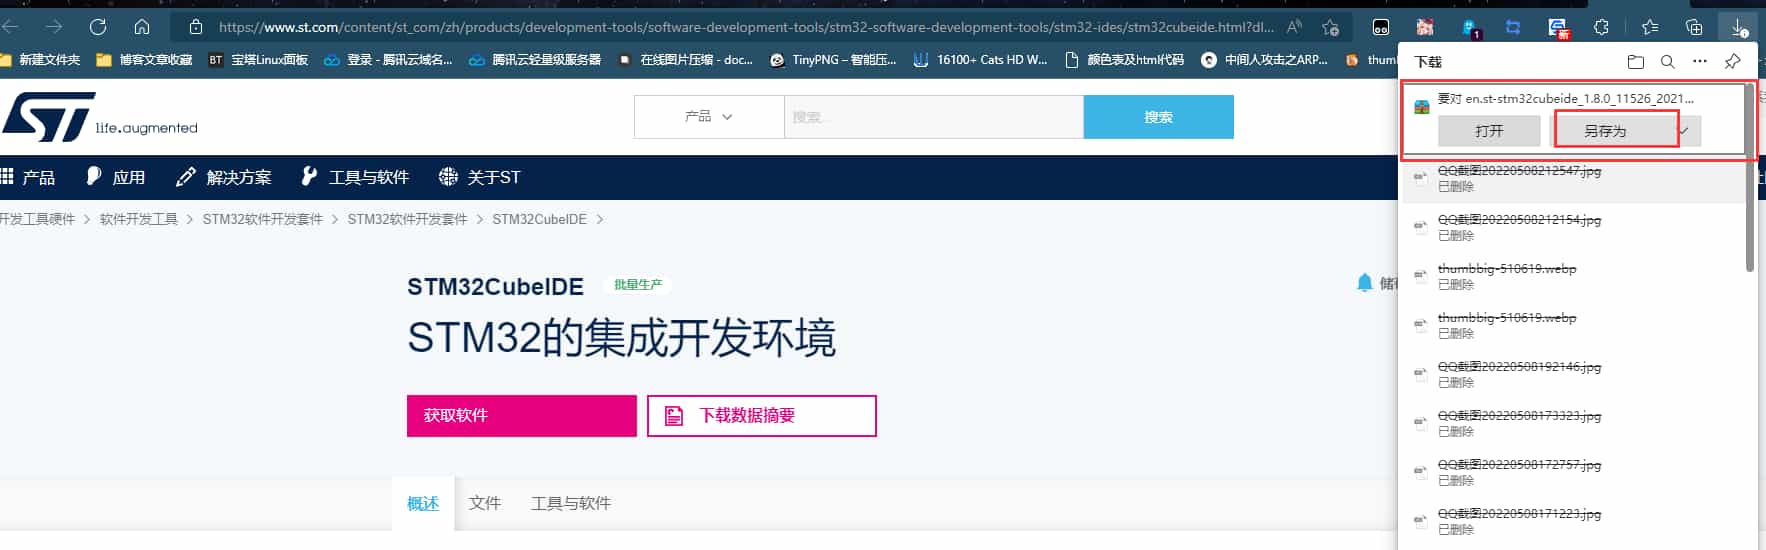Open the browser Collections icon
This screenshot has height=550, width=1766.
pyautogui.click(x=1693, y=27)
